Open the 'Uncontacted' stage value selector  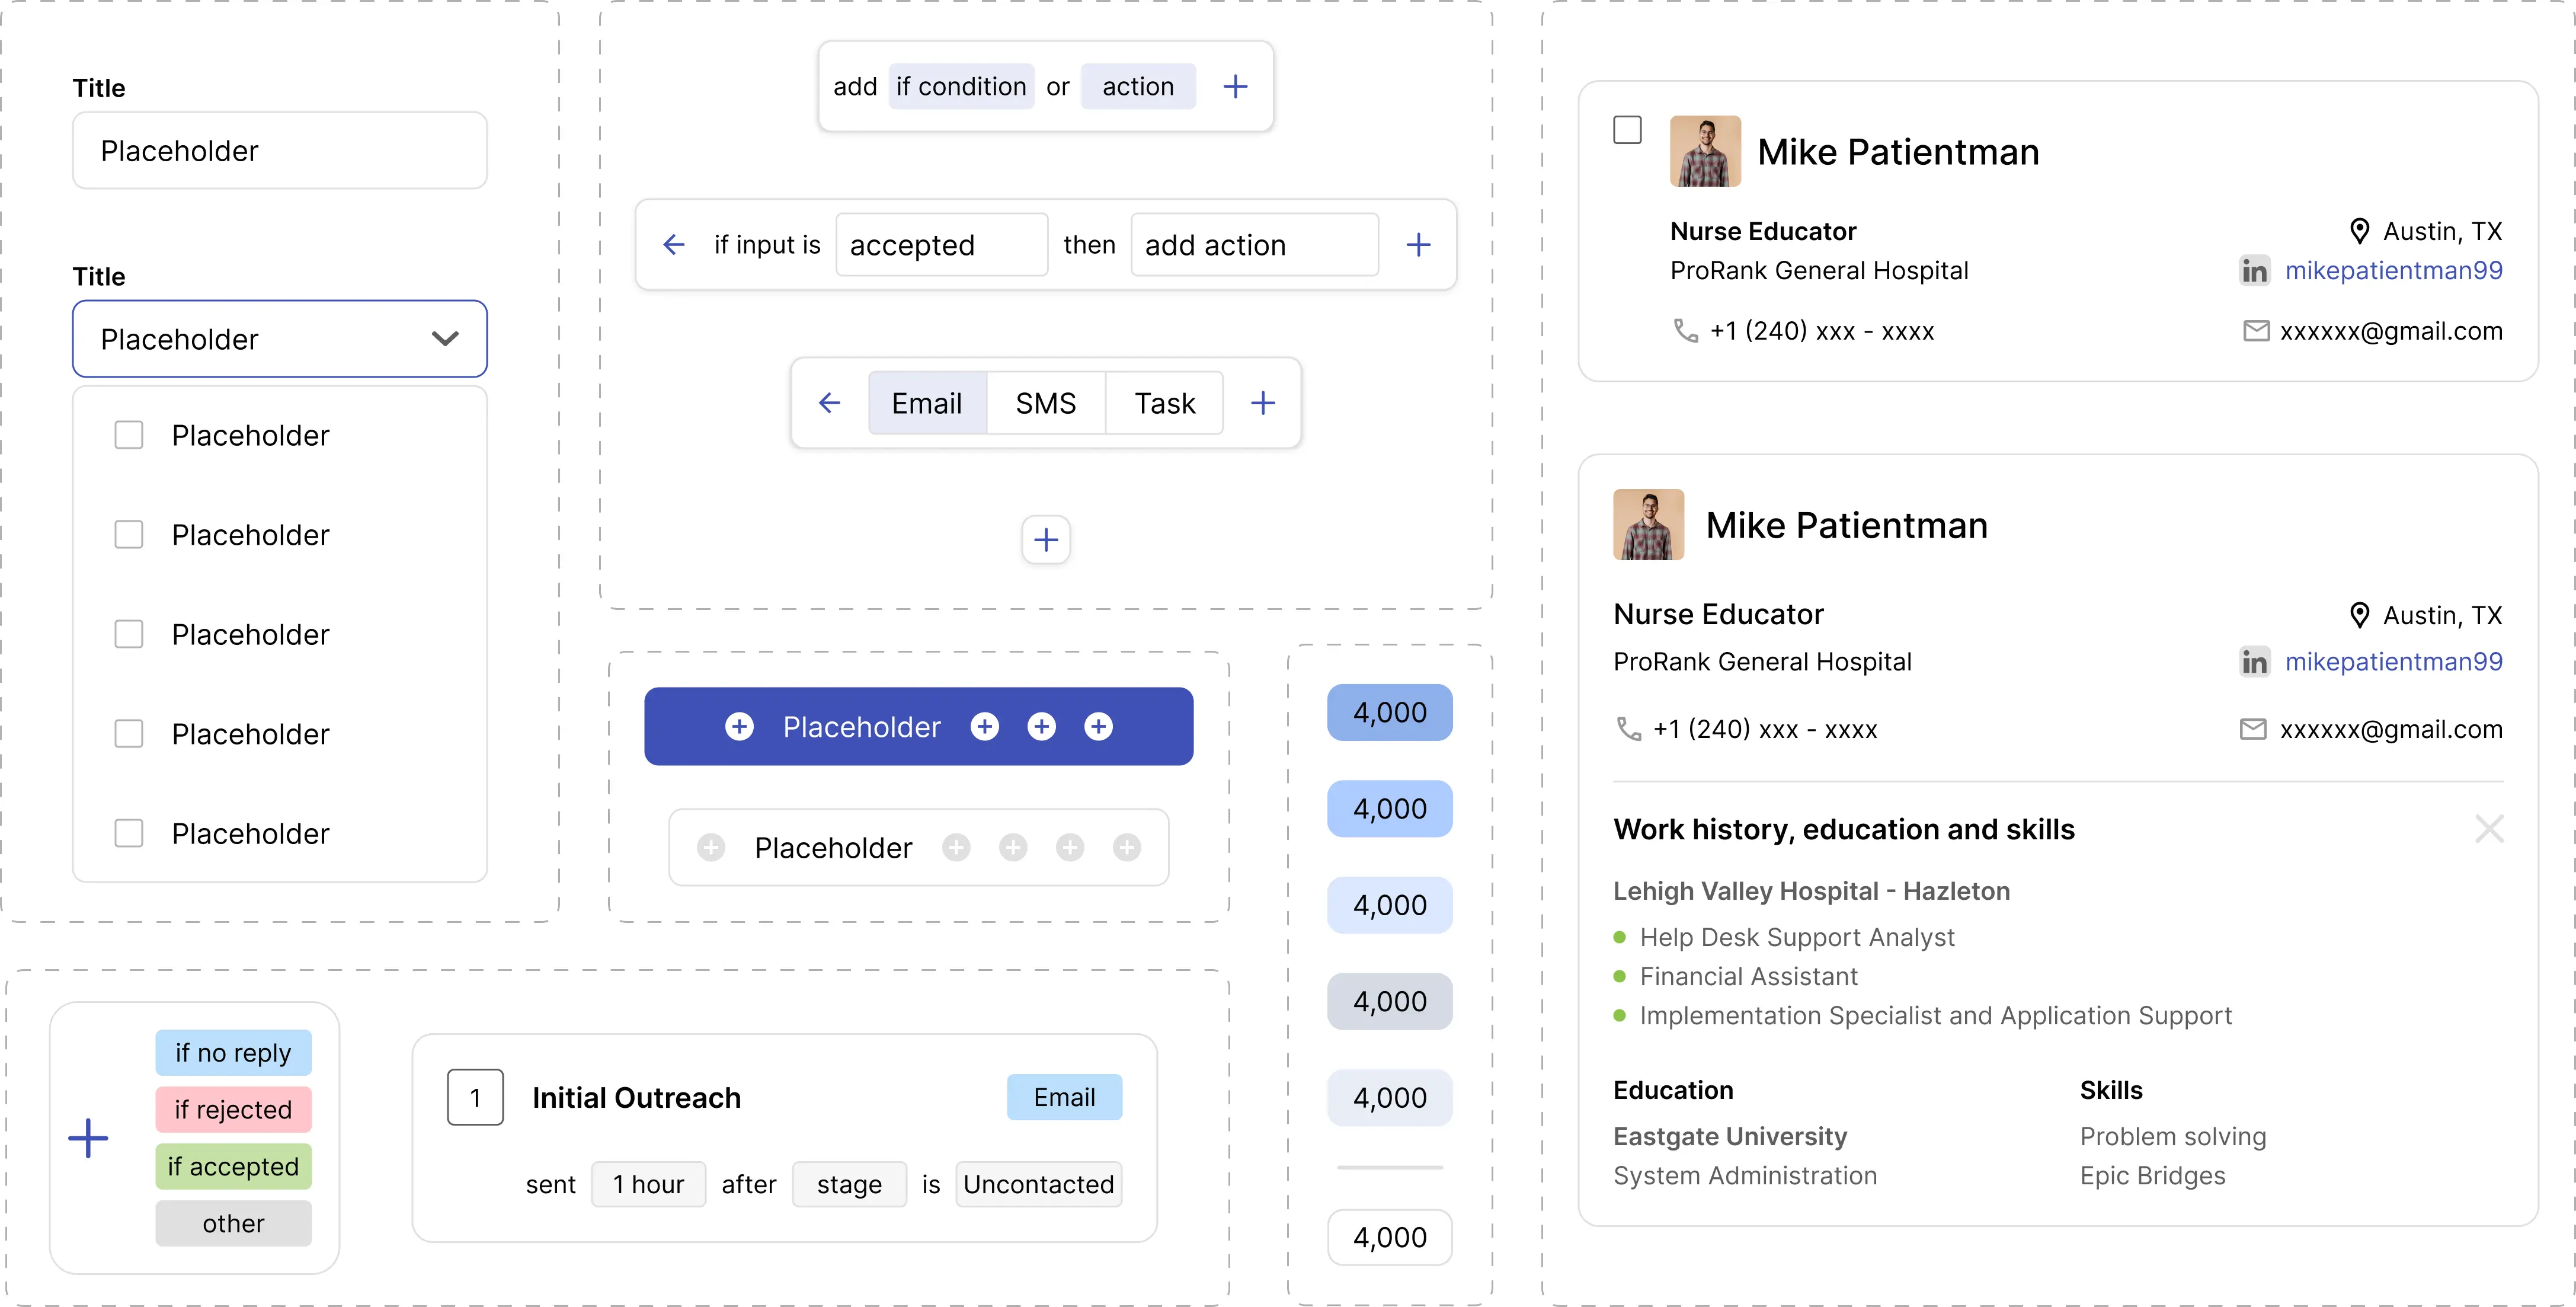pyautogui.click(x=1038, y=1184)
